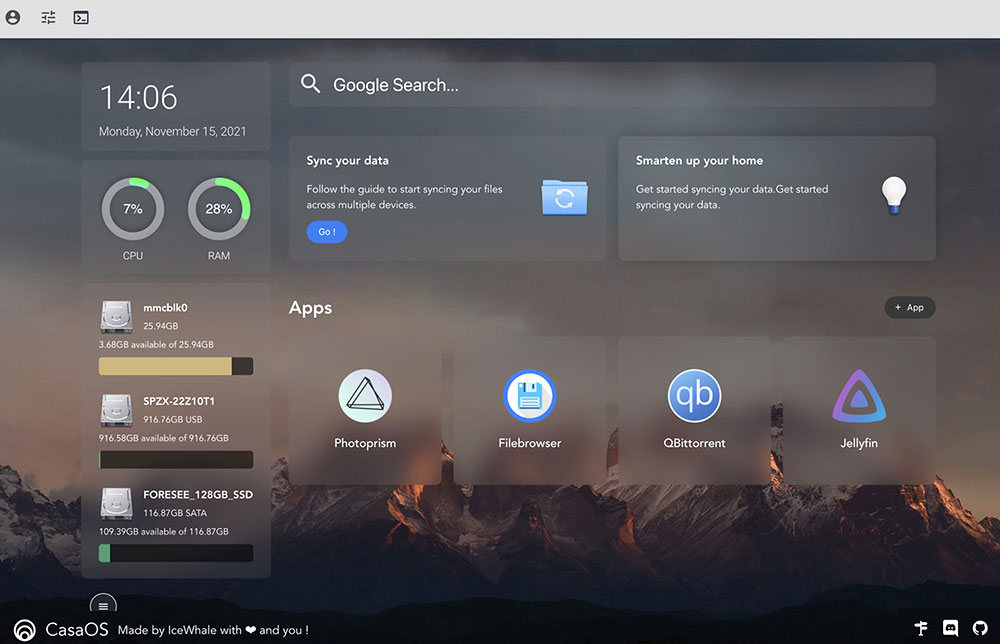Click the SPZX-22Z10T1 storage usage bar

coord(176,460)
